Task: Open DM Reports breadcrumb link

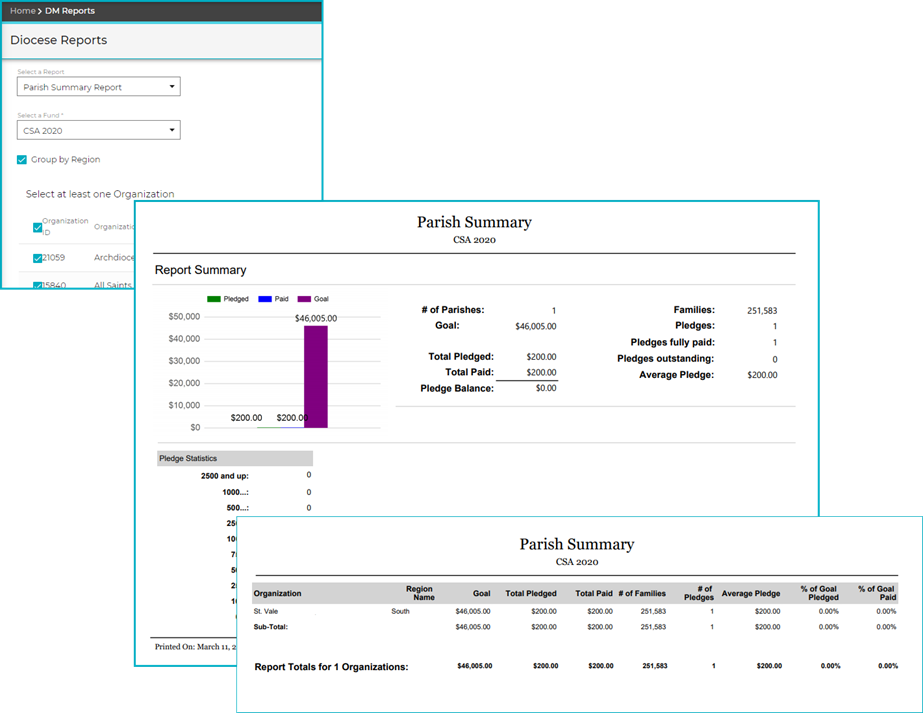Action: pyautogui.click(x=69, y=11)
